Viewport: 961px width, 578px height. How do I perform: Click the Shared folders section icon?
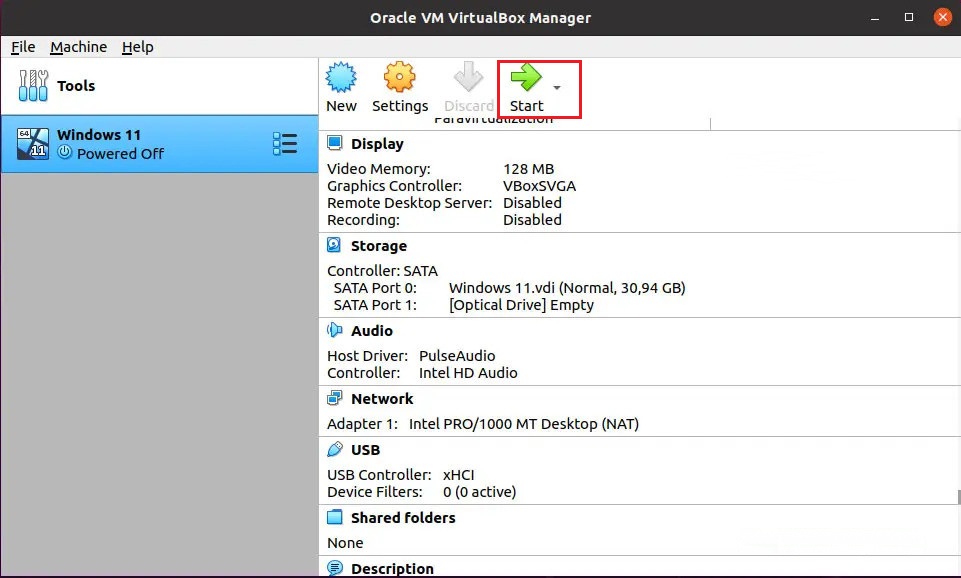[x=335, y=518]
